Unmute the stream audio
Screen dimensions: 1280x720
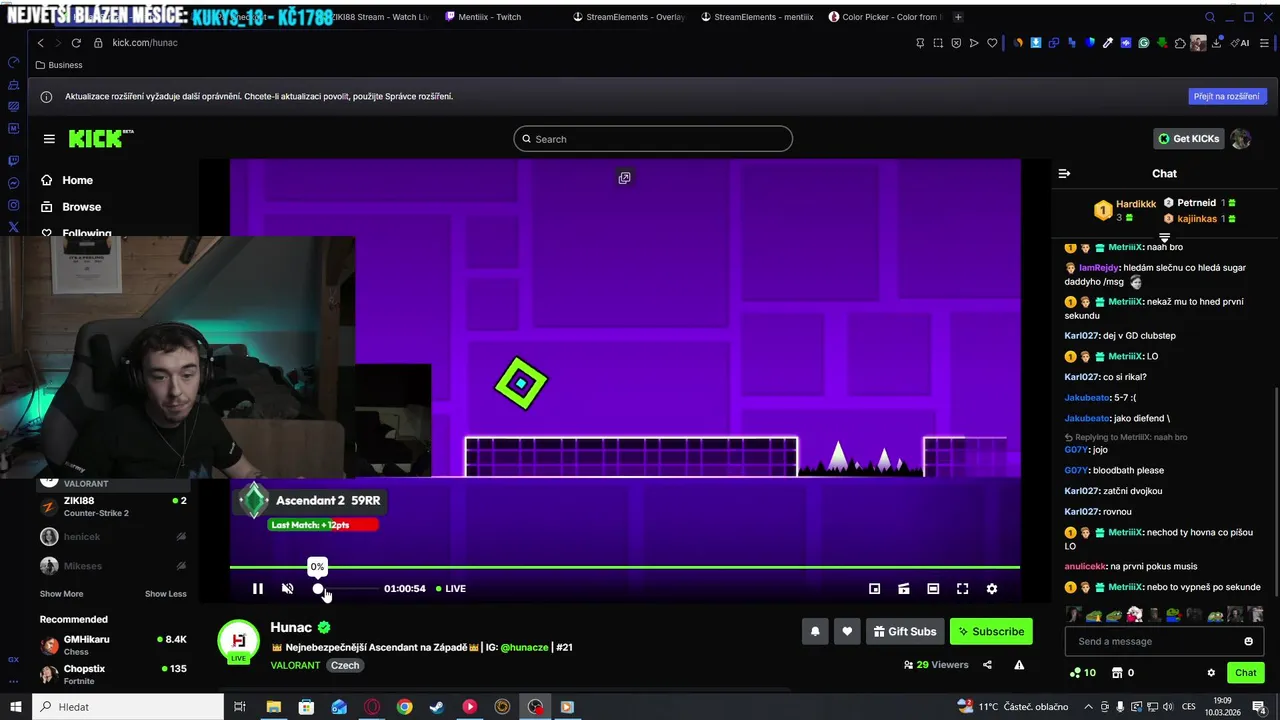tap(287, 589)
